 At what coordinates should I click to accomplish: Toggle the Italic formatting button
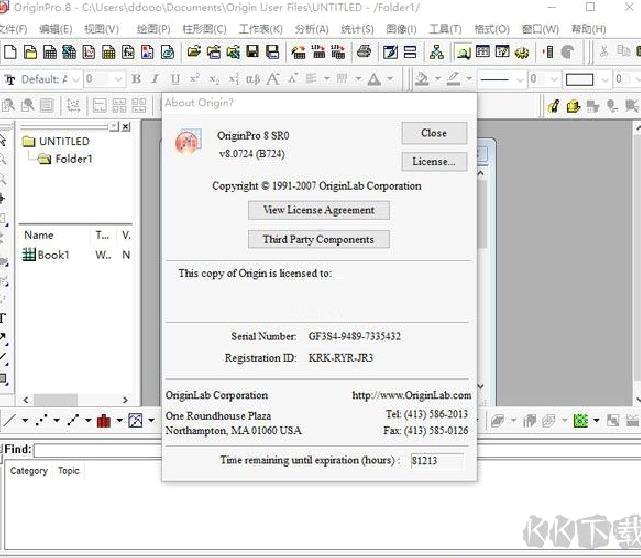tap(155, 79)
